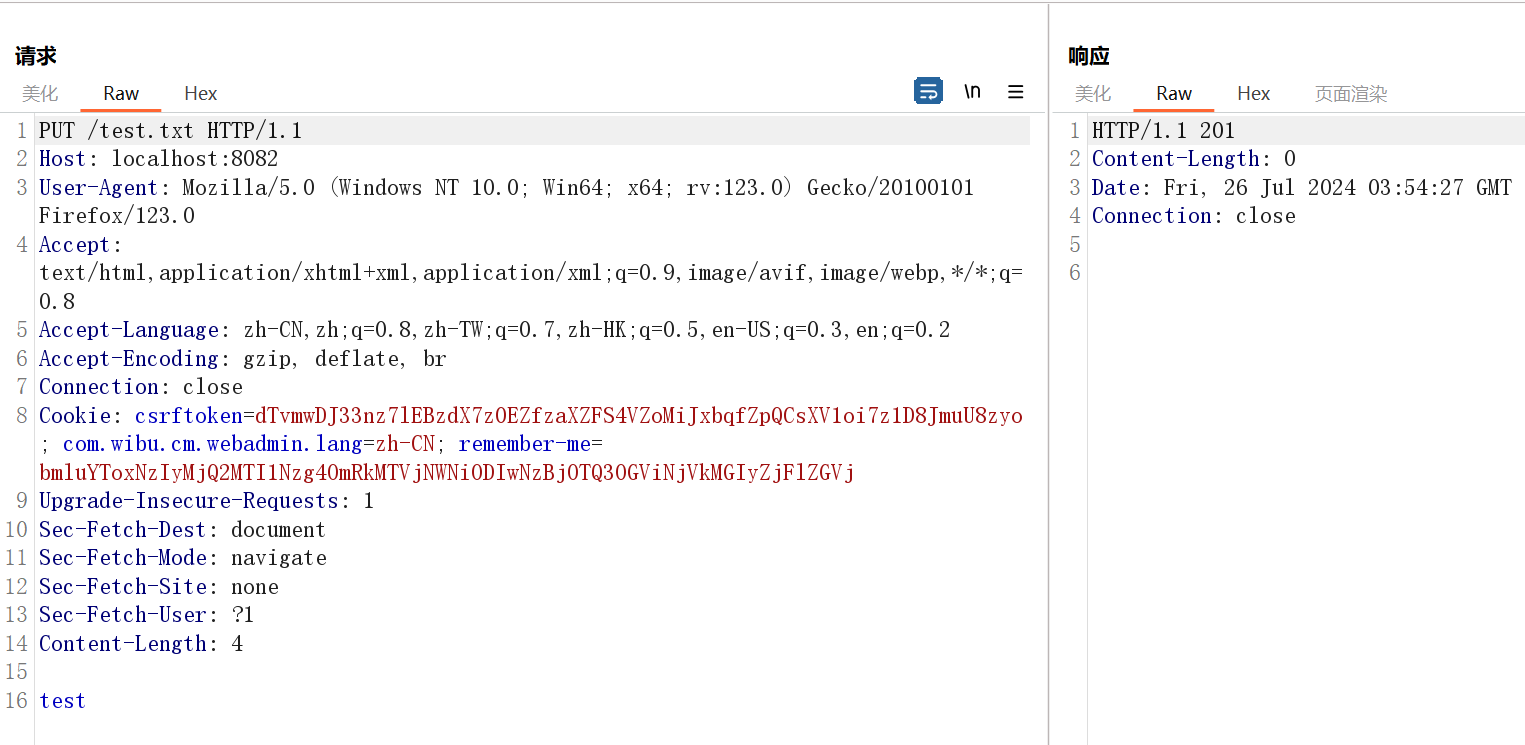Click the Accept header name on line 4
Screen dimensions: 1525x745
[75, 244]
